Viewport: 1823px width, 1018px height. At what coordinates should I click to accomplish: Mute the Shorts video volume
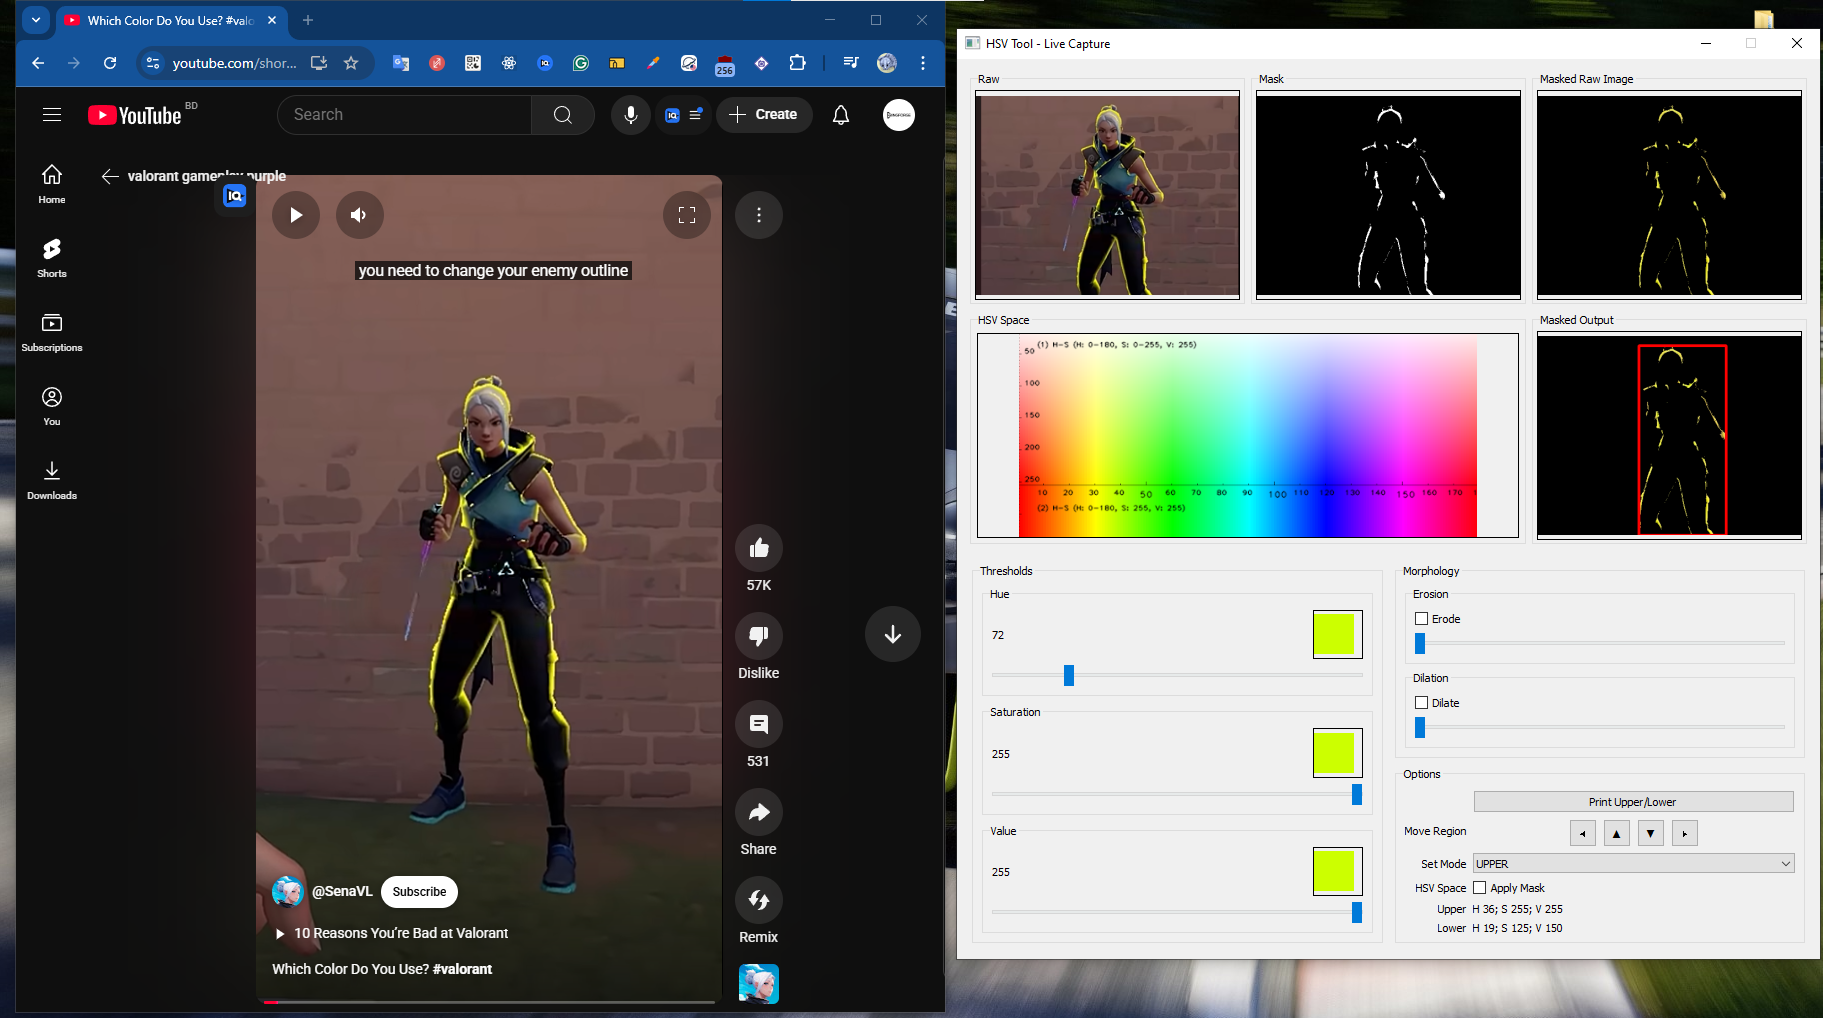coord(360,215)
